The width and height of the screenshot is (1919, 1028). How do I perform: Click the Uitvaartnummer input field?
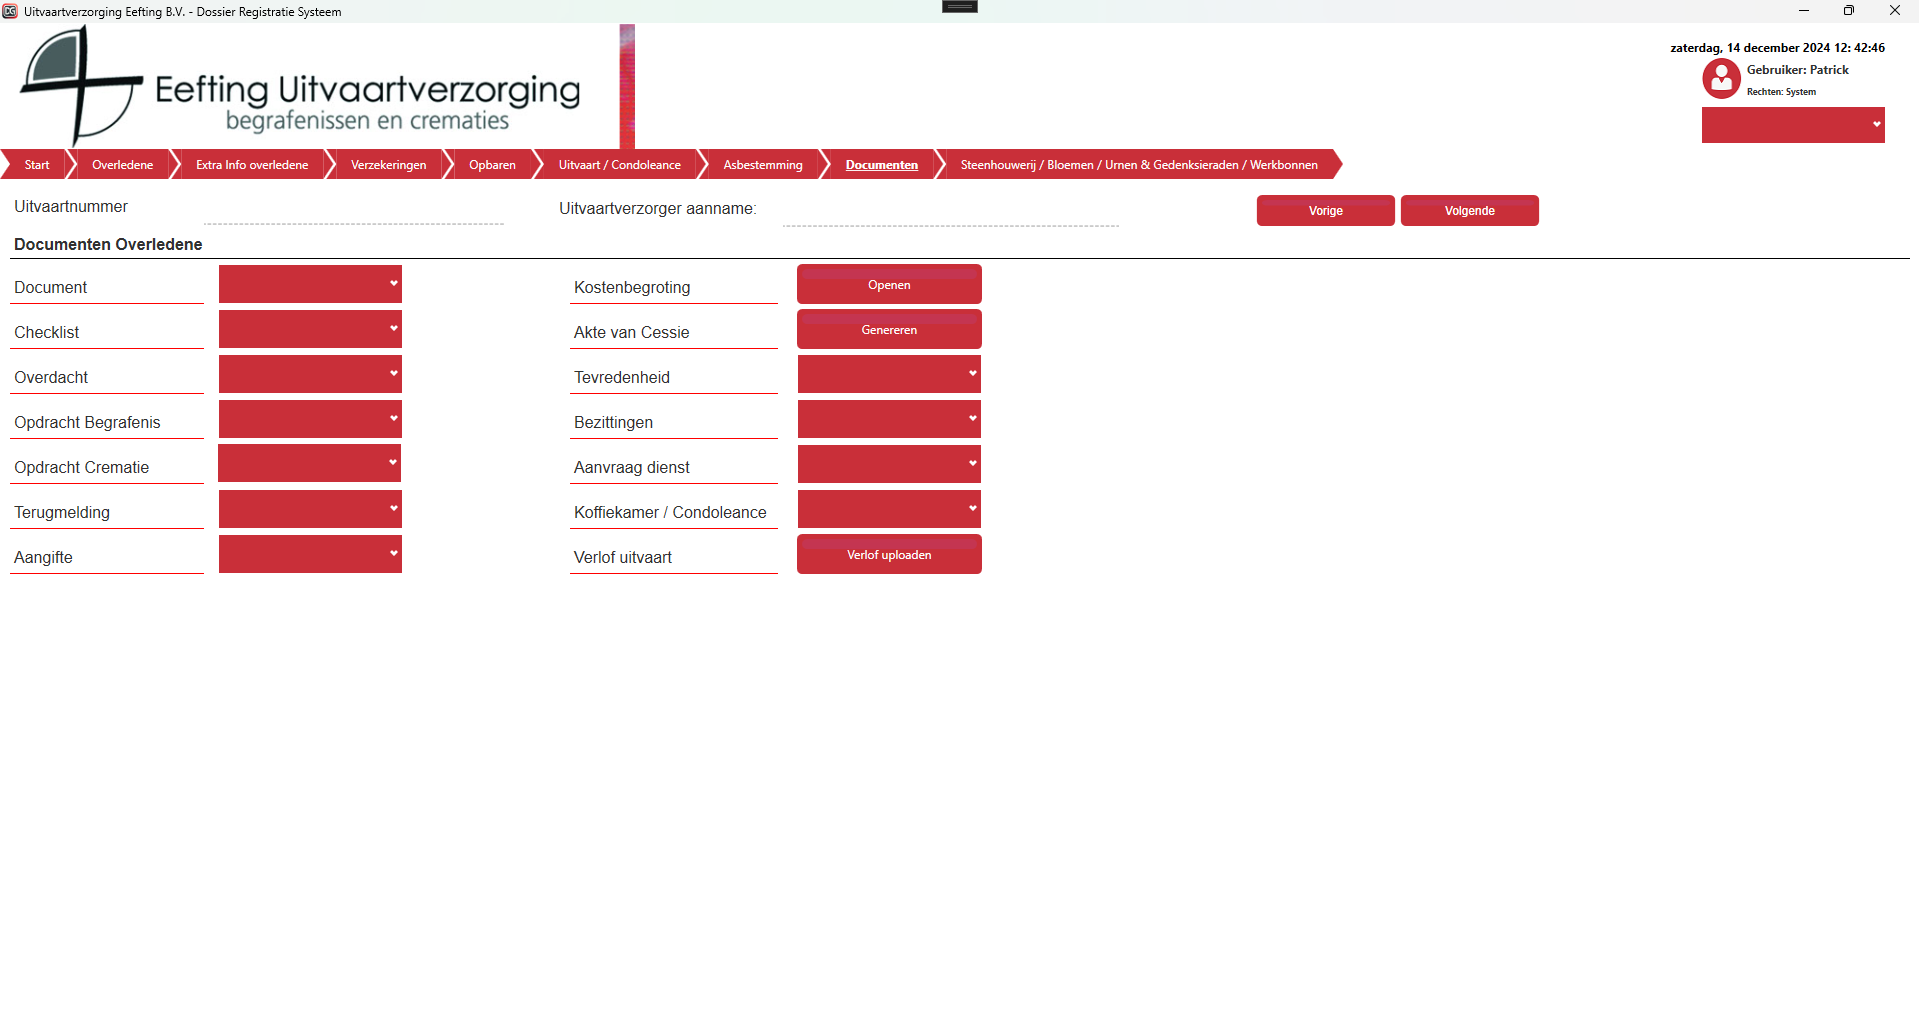[x=353, y=211]
